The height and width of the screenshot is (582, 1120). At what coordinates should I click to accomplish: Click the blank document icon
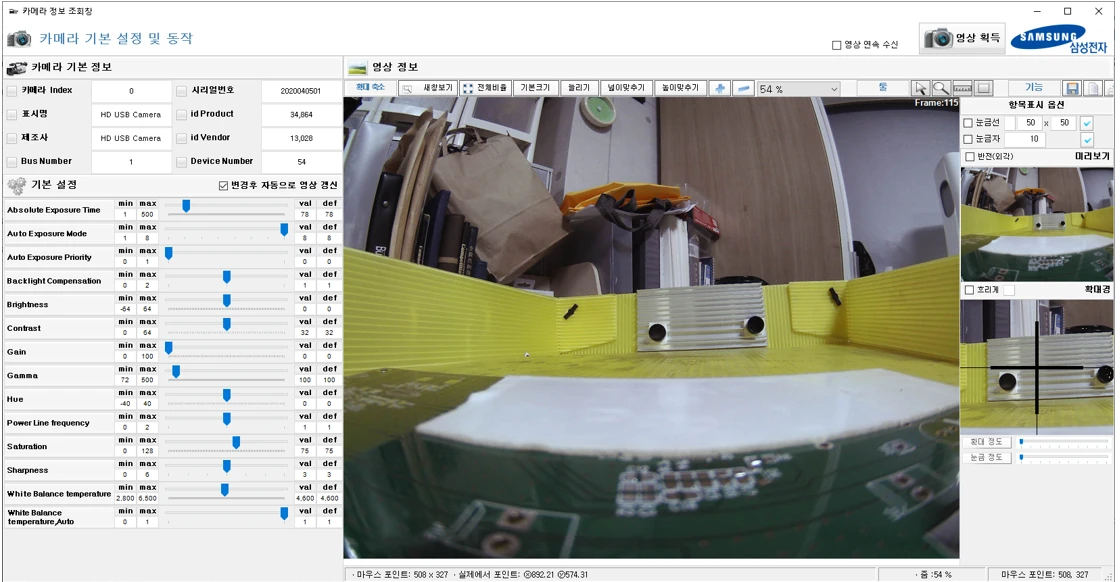point(1093,89)
